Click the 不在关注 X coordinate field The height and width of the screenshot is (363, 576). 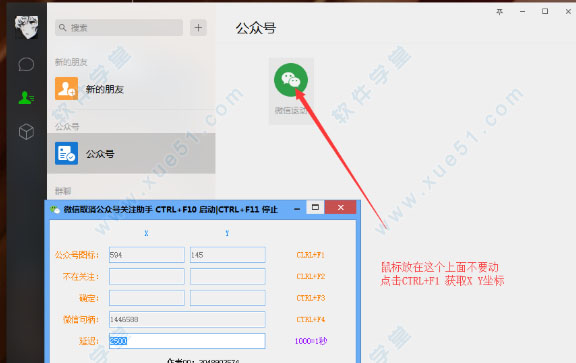(147, 276)
